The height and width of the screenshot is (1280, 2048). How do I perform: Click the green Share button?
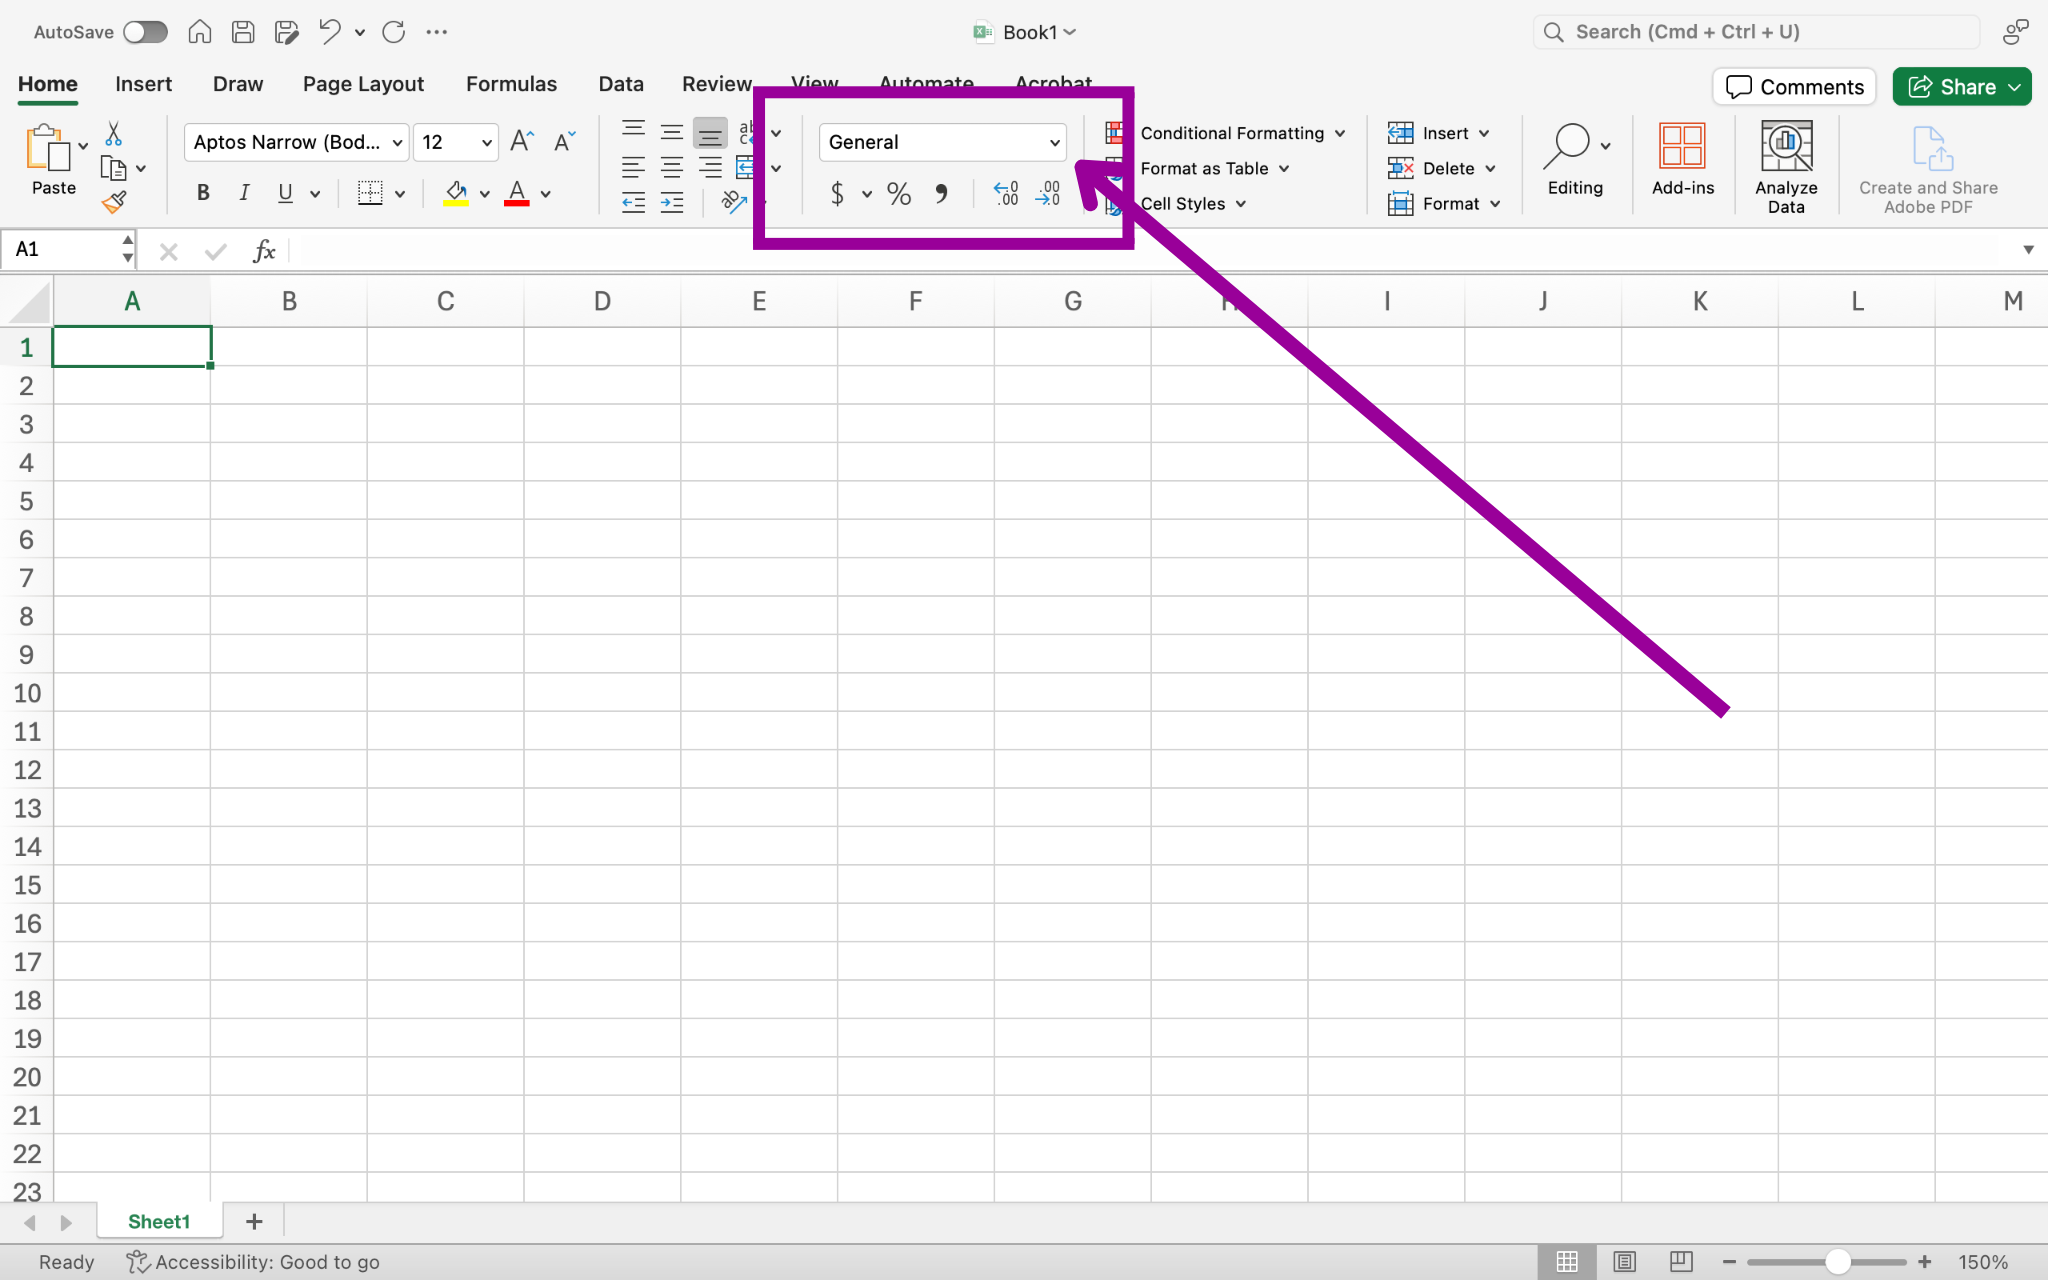[1961, 87]
